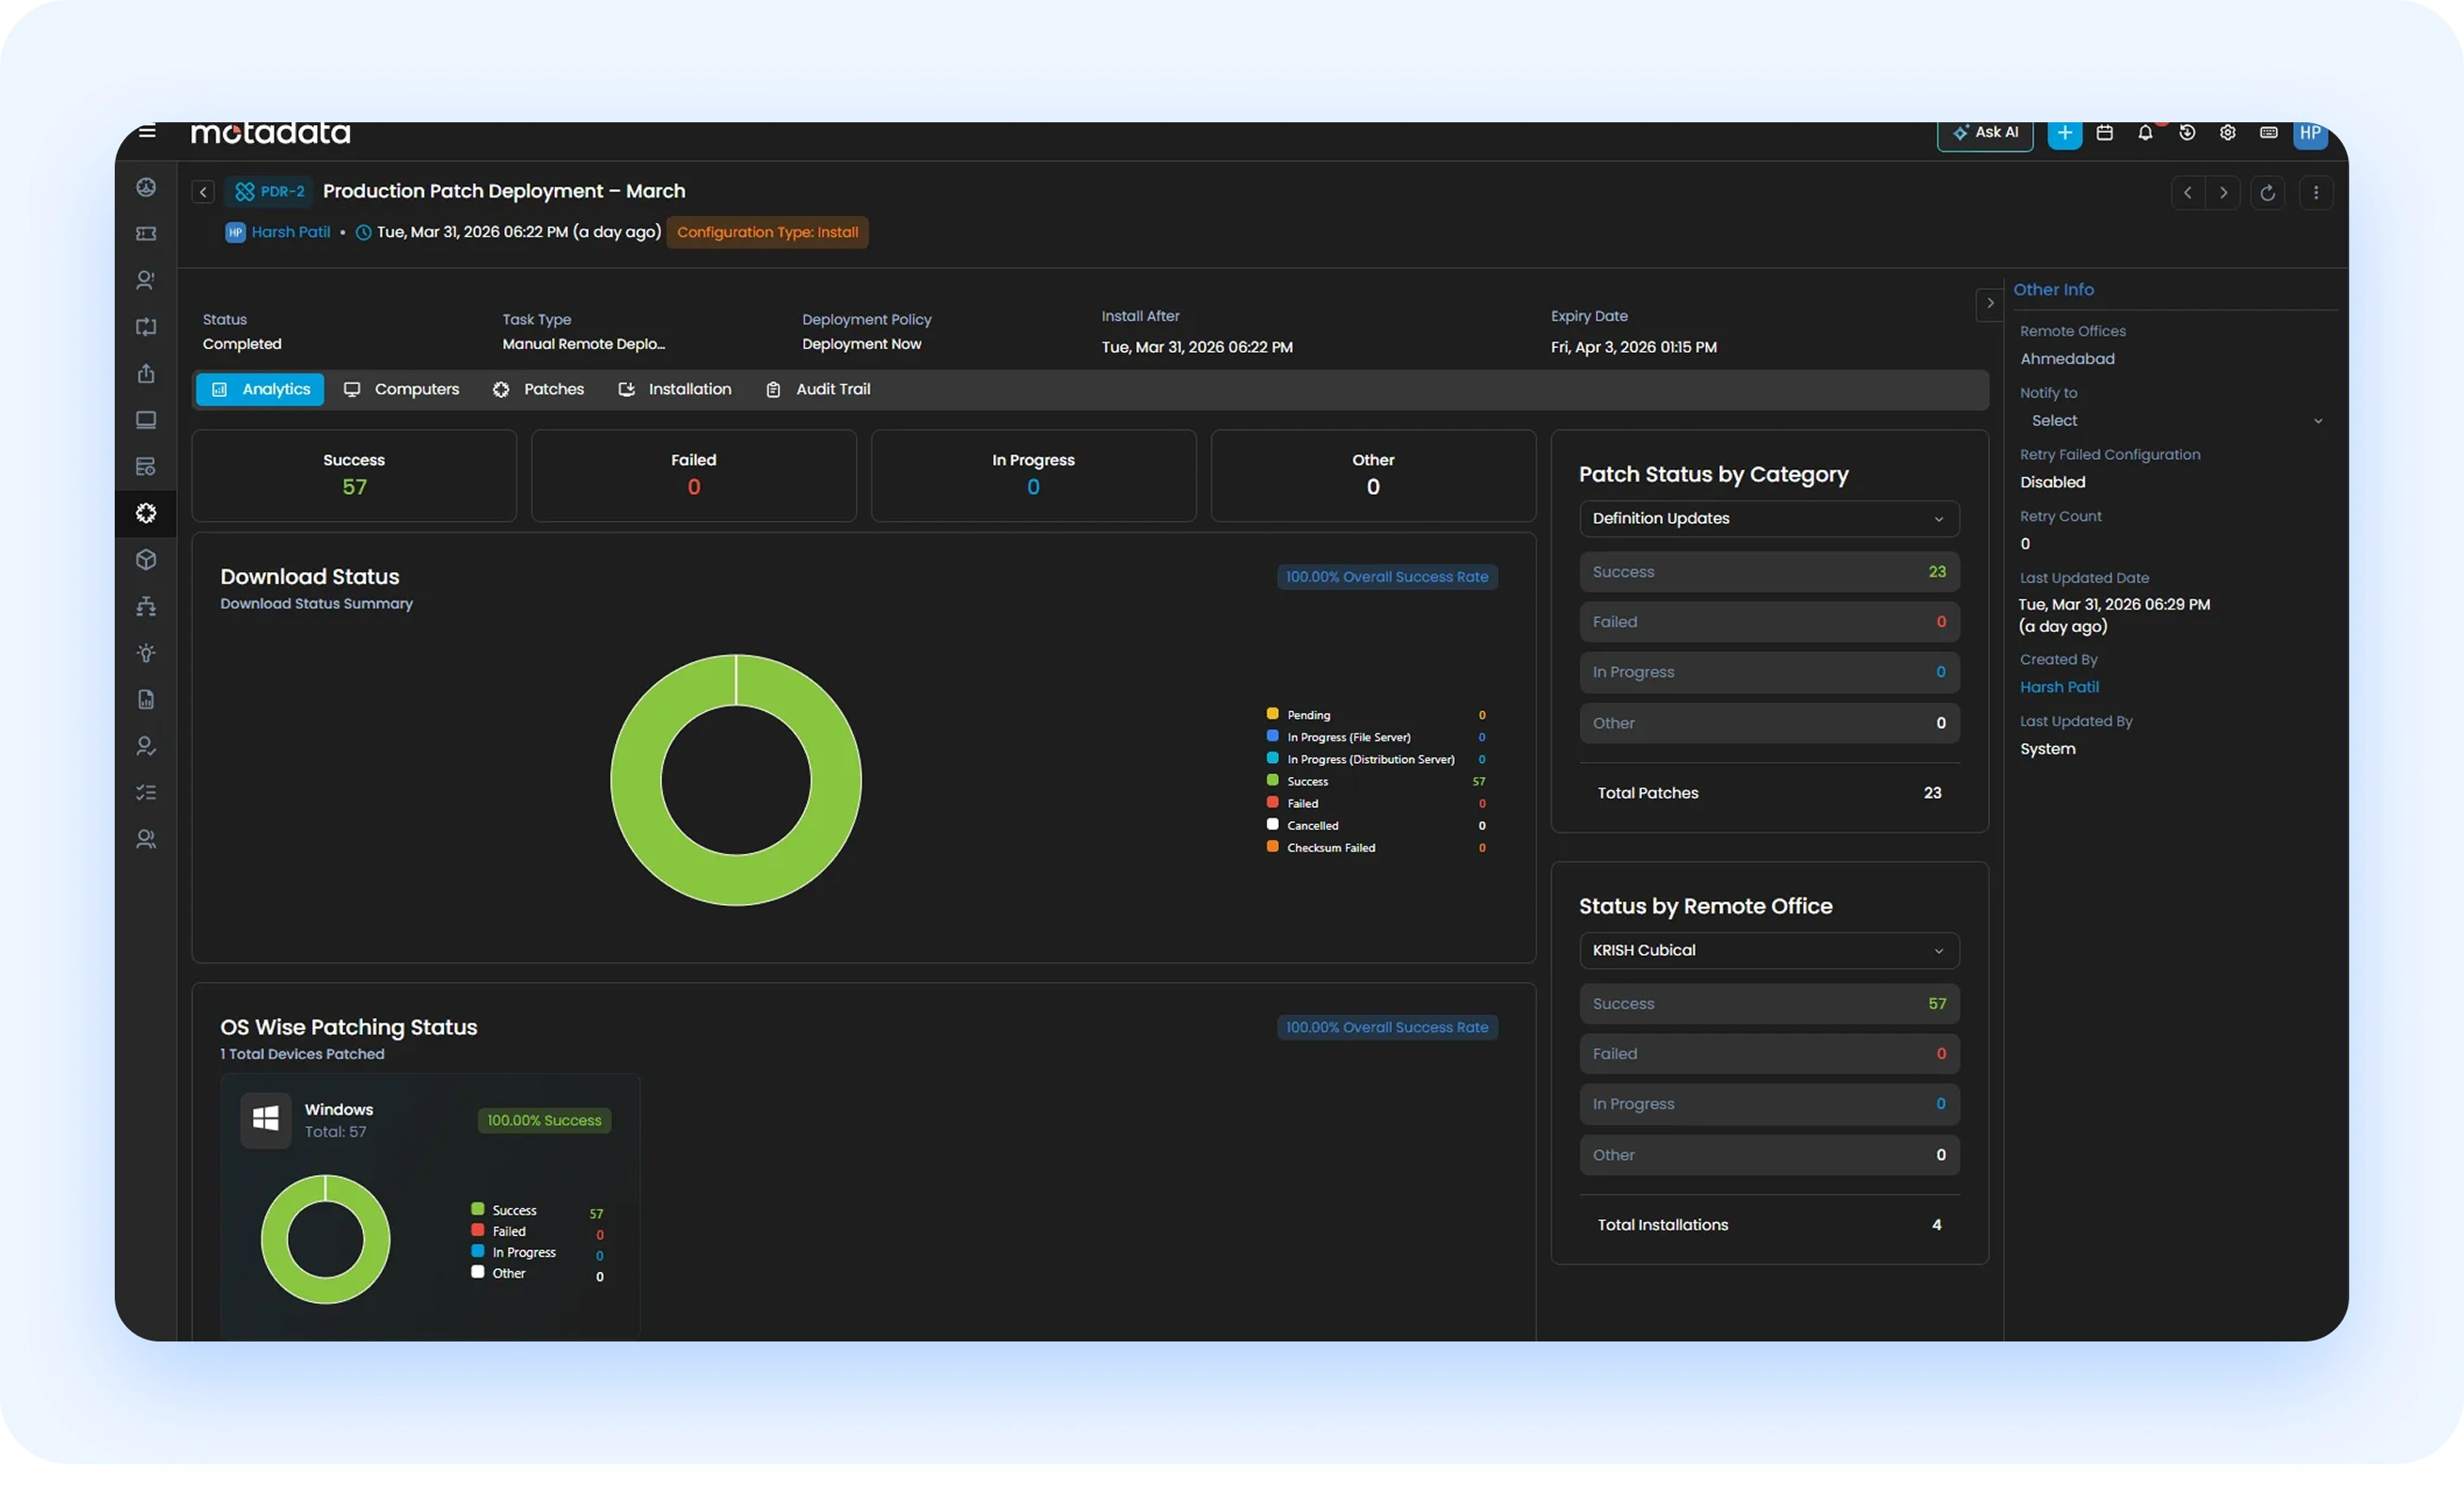Open the download history clock icon

pyautogui.click(x=2187, y=132)
